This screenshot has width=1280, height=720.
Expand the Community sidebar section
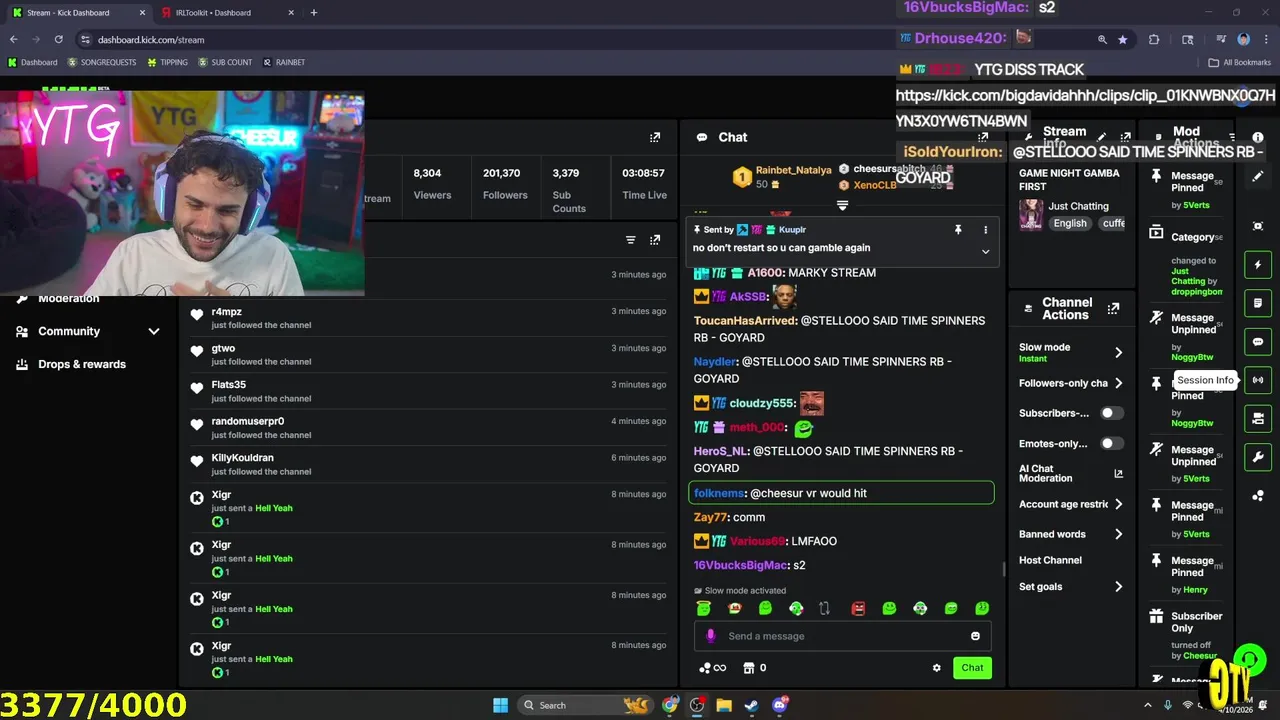pos(153,331)
